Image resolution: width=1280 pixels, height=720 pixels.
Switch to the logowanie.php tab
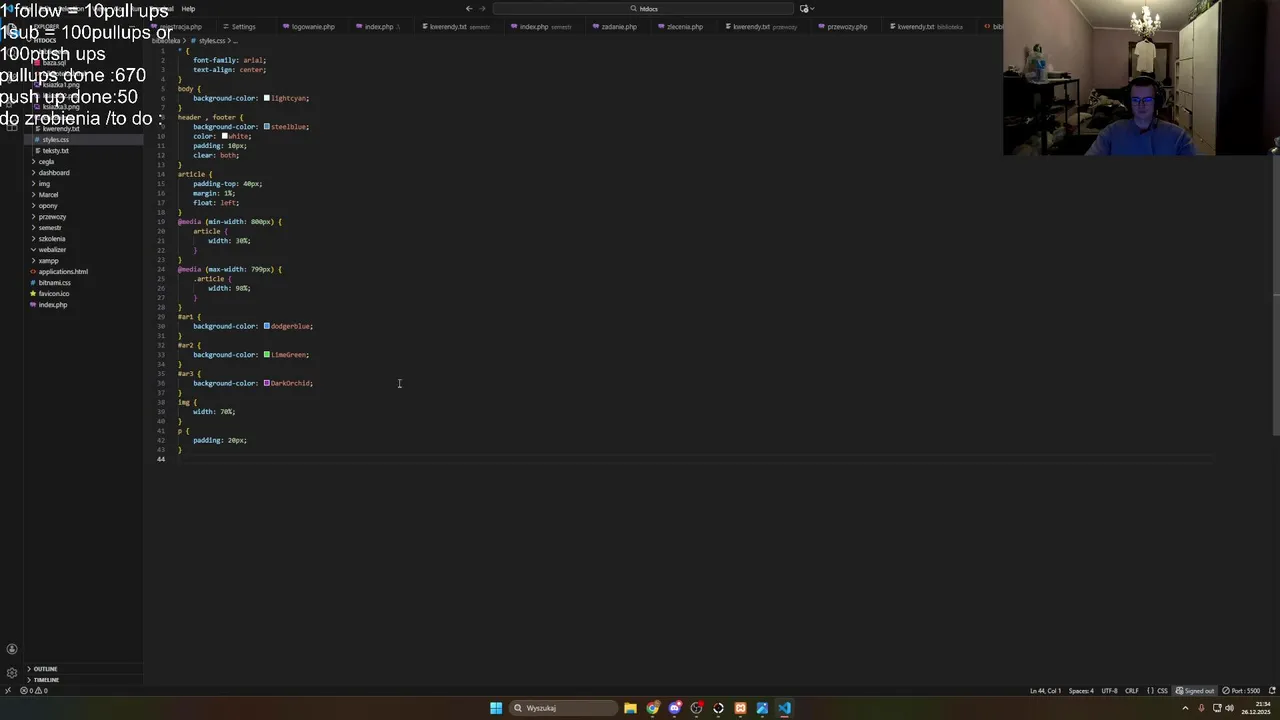point(313,27)
